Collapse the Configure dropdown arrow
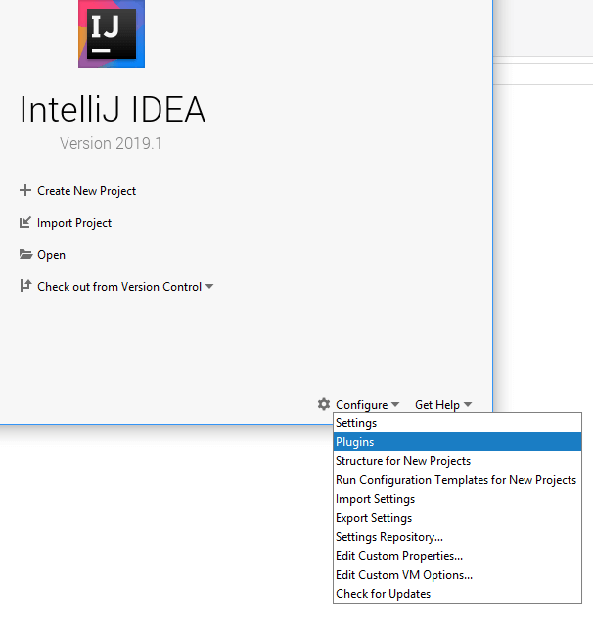Image resolution: width=593 pixels, height=617 pixels. 395,404
